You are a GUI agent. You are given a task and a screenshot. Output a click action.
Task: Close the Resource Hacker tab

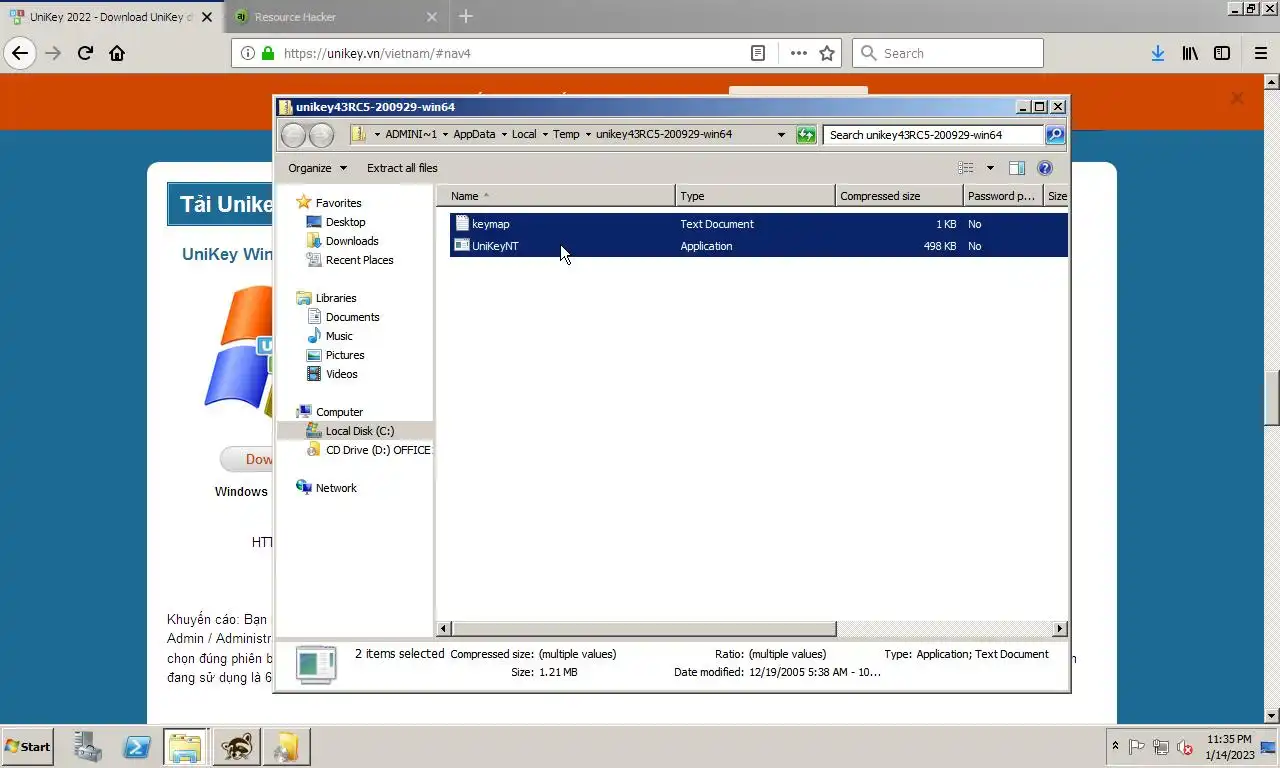pos(432,17)
